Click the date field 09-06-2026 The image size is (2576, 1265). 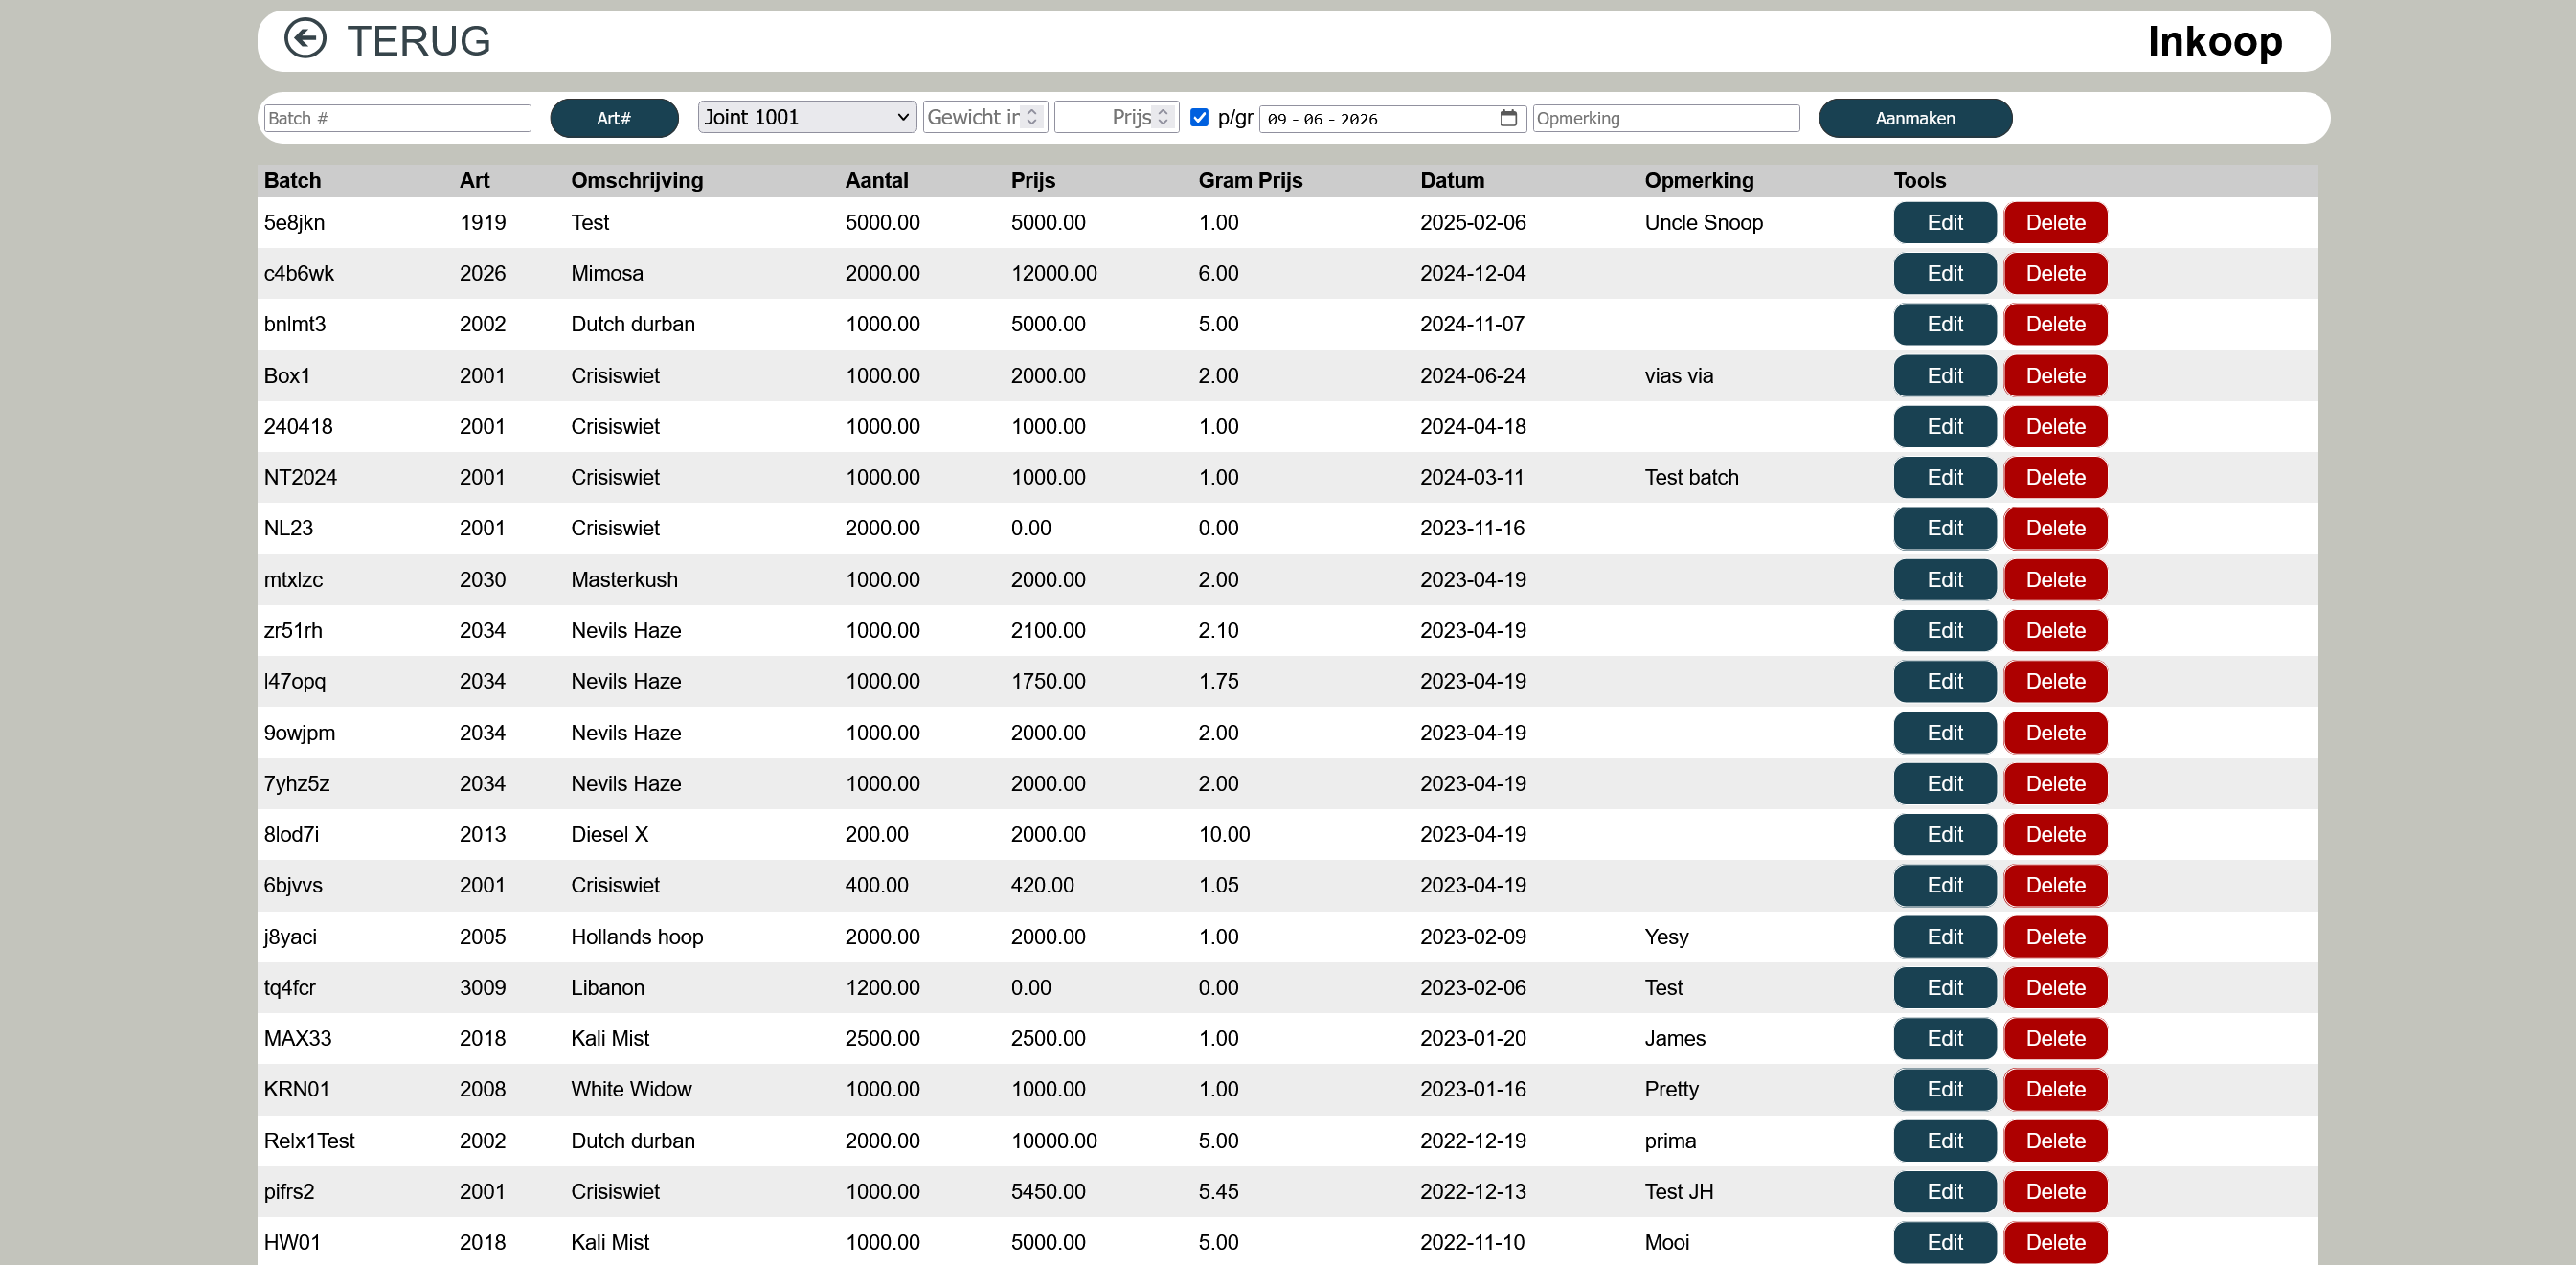tap(1392, 118)
